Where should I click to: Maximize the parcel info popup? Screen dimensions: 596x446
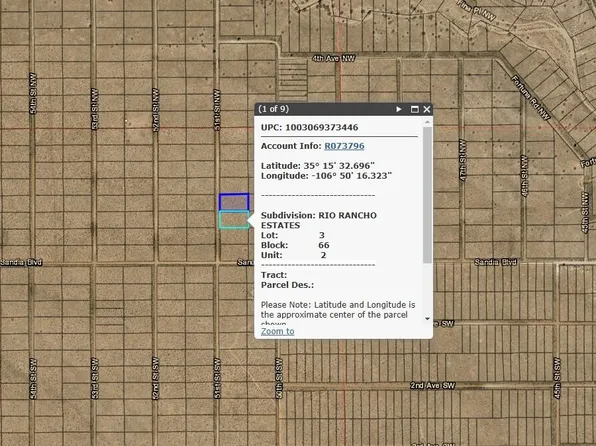415,109
